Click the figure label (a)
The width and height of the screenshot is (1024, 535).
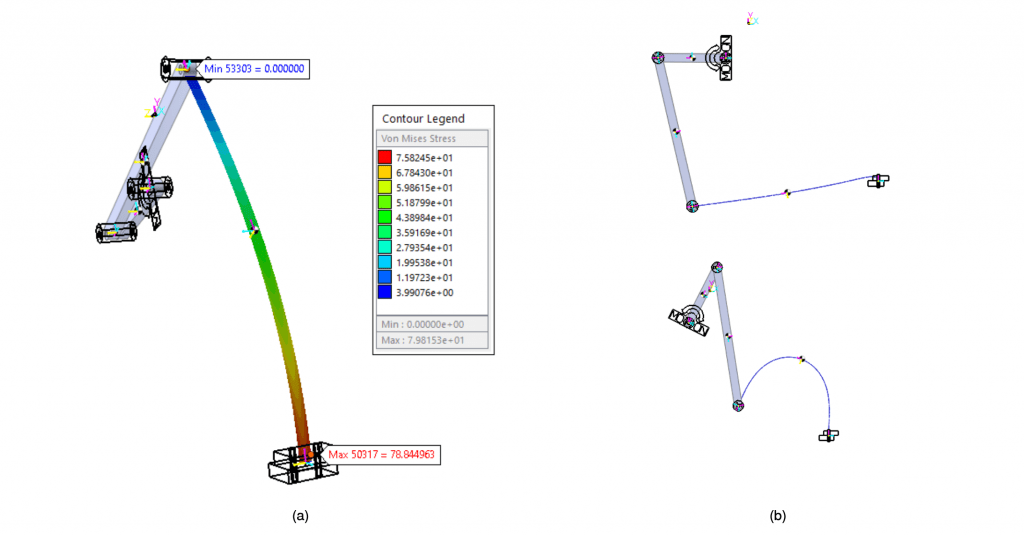pyautogui.click(x=300, y=516)
